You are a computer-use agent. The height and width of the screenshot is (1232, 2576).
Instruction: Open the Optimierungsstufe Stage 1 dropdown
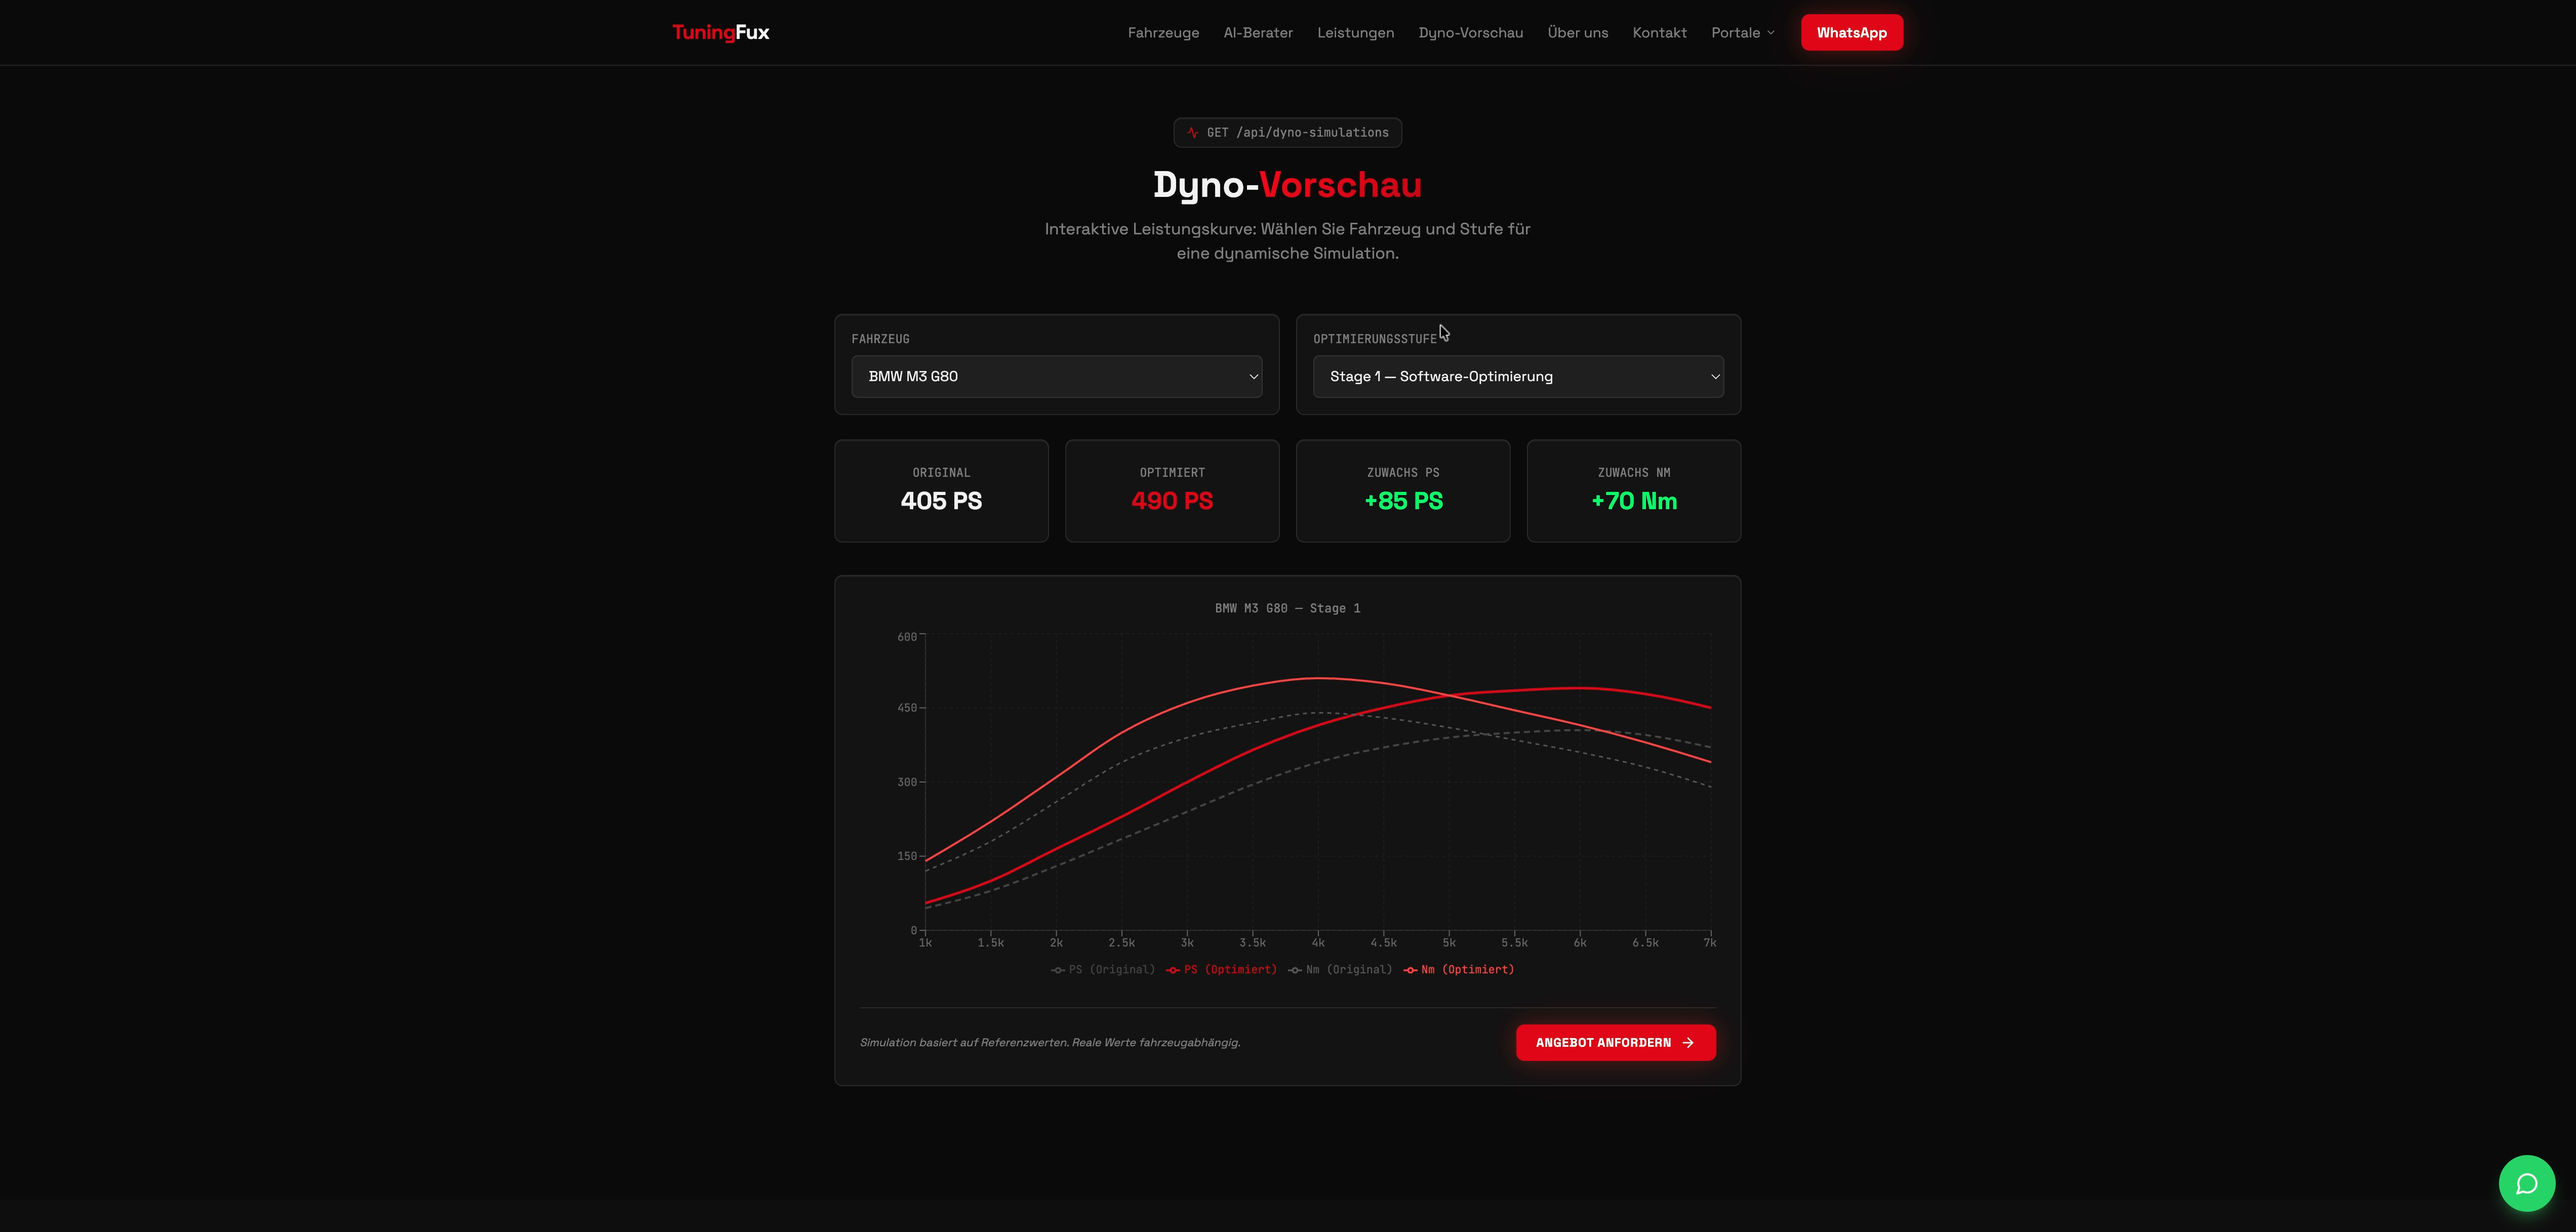[1518, 376]
